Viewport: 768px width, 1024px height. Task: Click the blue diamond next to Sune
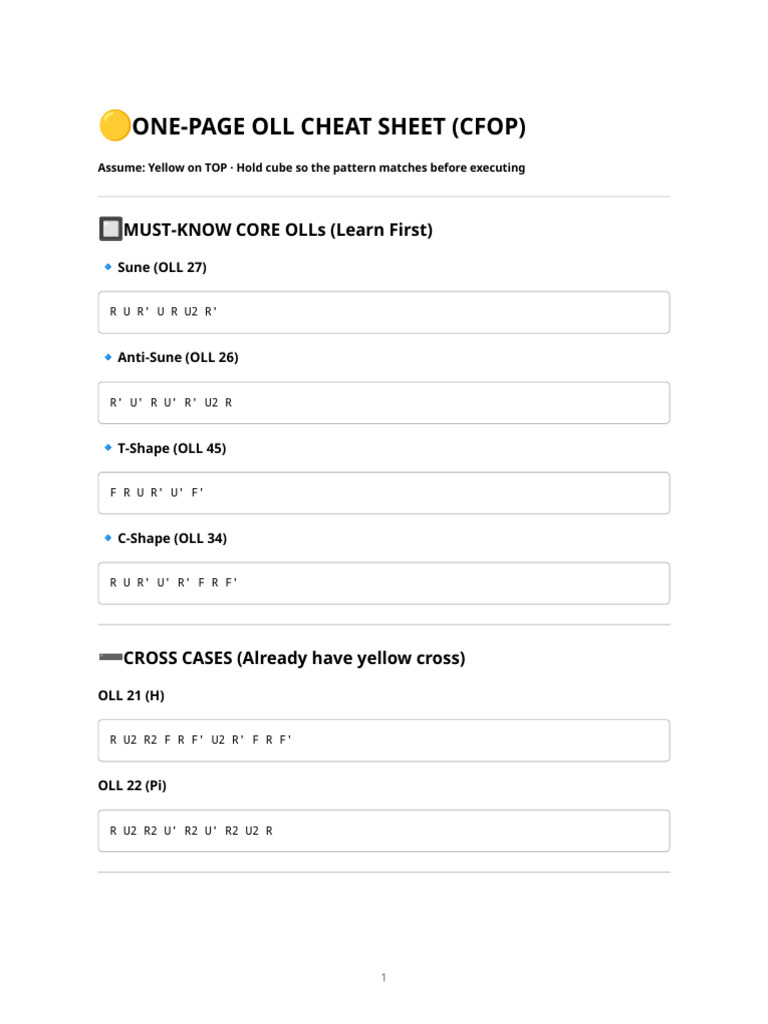click(x=108, y=267)
